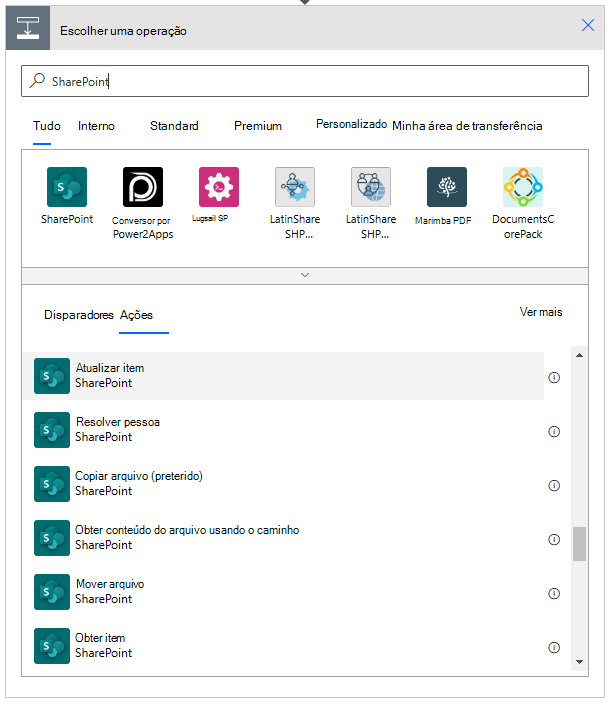
Task: Click the search field containing SharePoint
Action: [305, 81]
